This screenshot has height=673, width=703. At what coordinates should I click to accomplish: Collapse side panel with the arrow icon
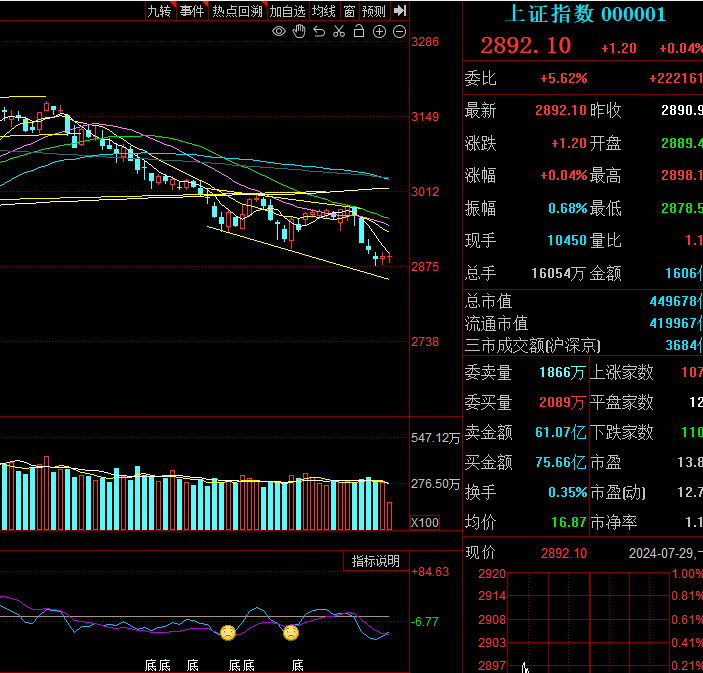click(x=399, y=11)
